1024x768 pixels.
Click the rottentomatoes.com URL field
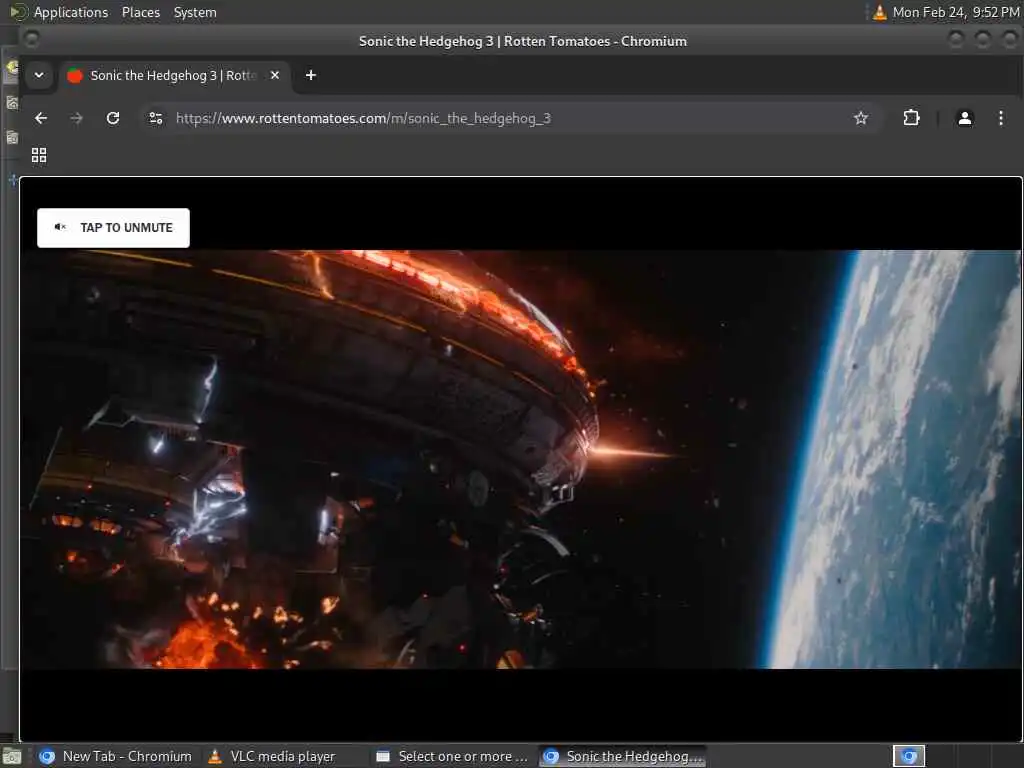click(x=509, y=118)
